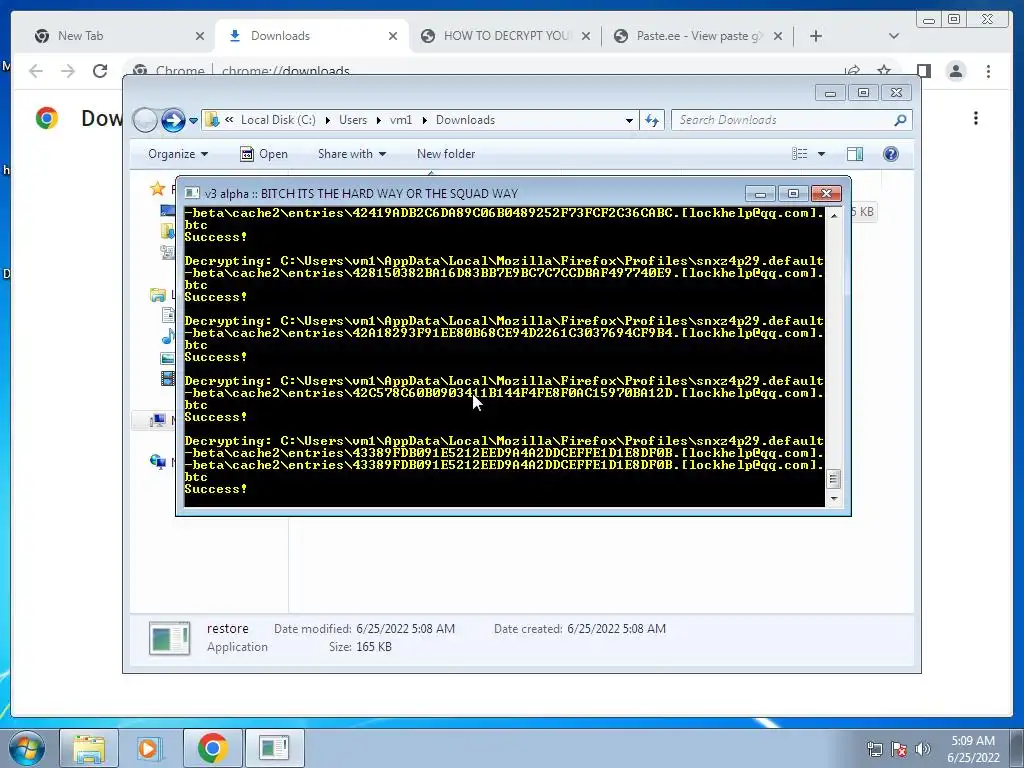The width and height of the screenshot is (1024, 768).
Task: Select Downloads in Explorer address bar
Action: pos(466,120)
